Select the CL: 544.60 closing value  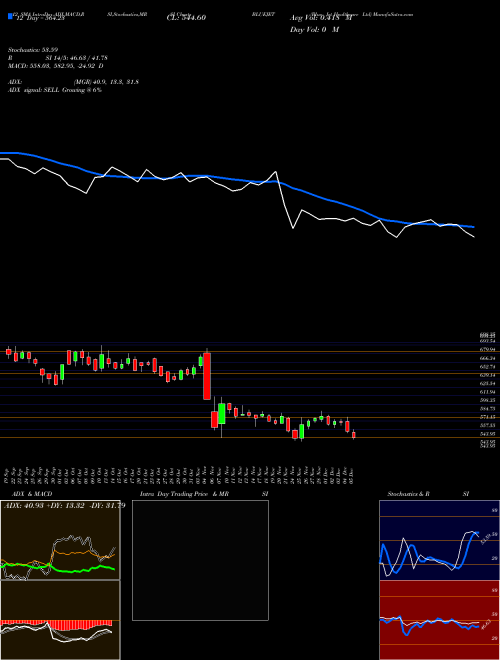coord(186,18)
